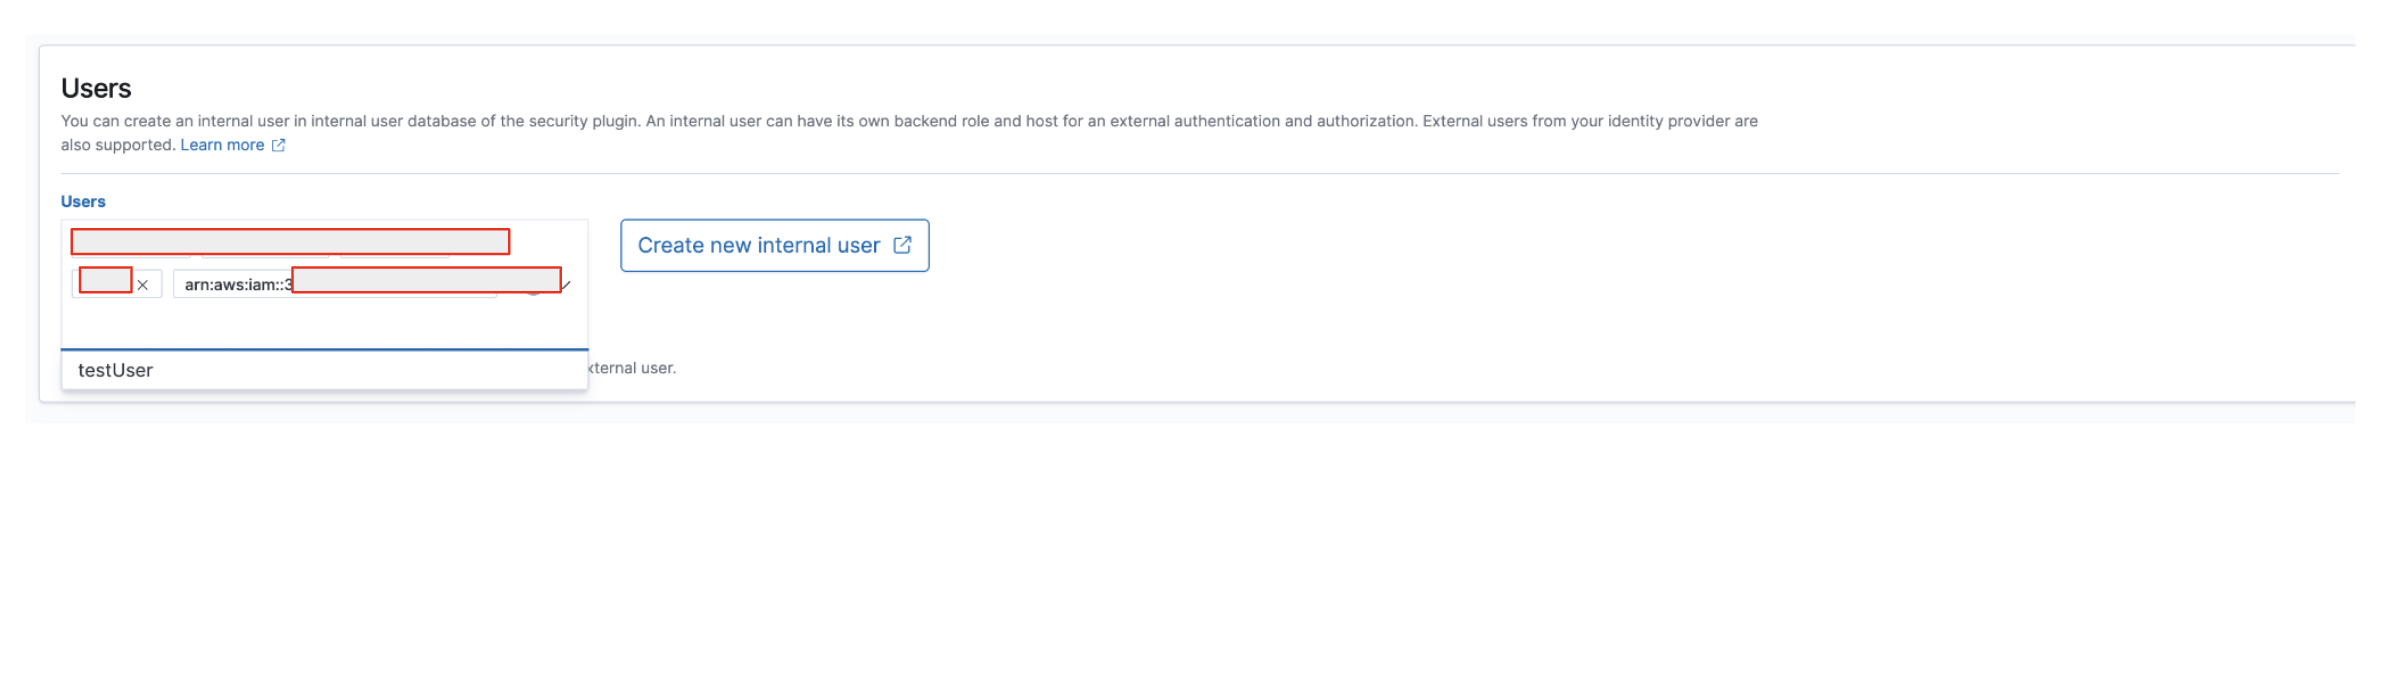Click the small redacted chip label
The width and height of the screenshot is (2386, 690).
click(x=105, y=281)
